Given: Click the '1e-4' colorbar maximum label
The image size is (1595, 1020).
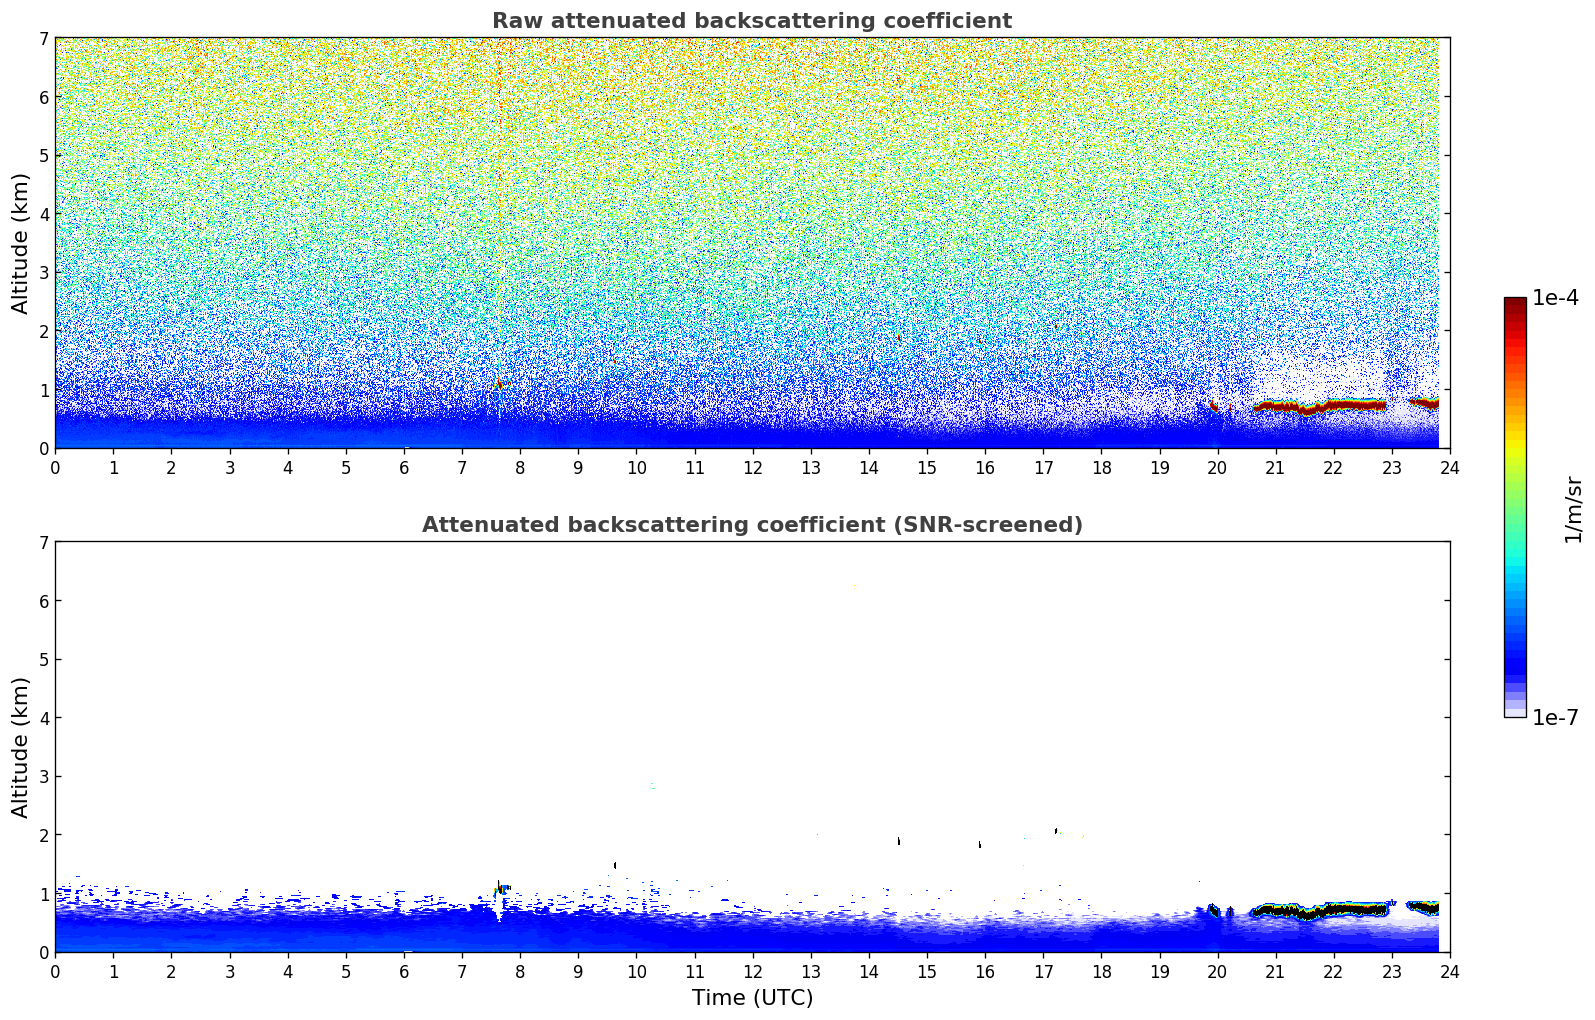Looking at the screenshot, I should click(1555, 298).
